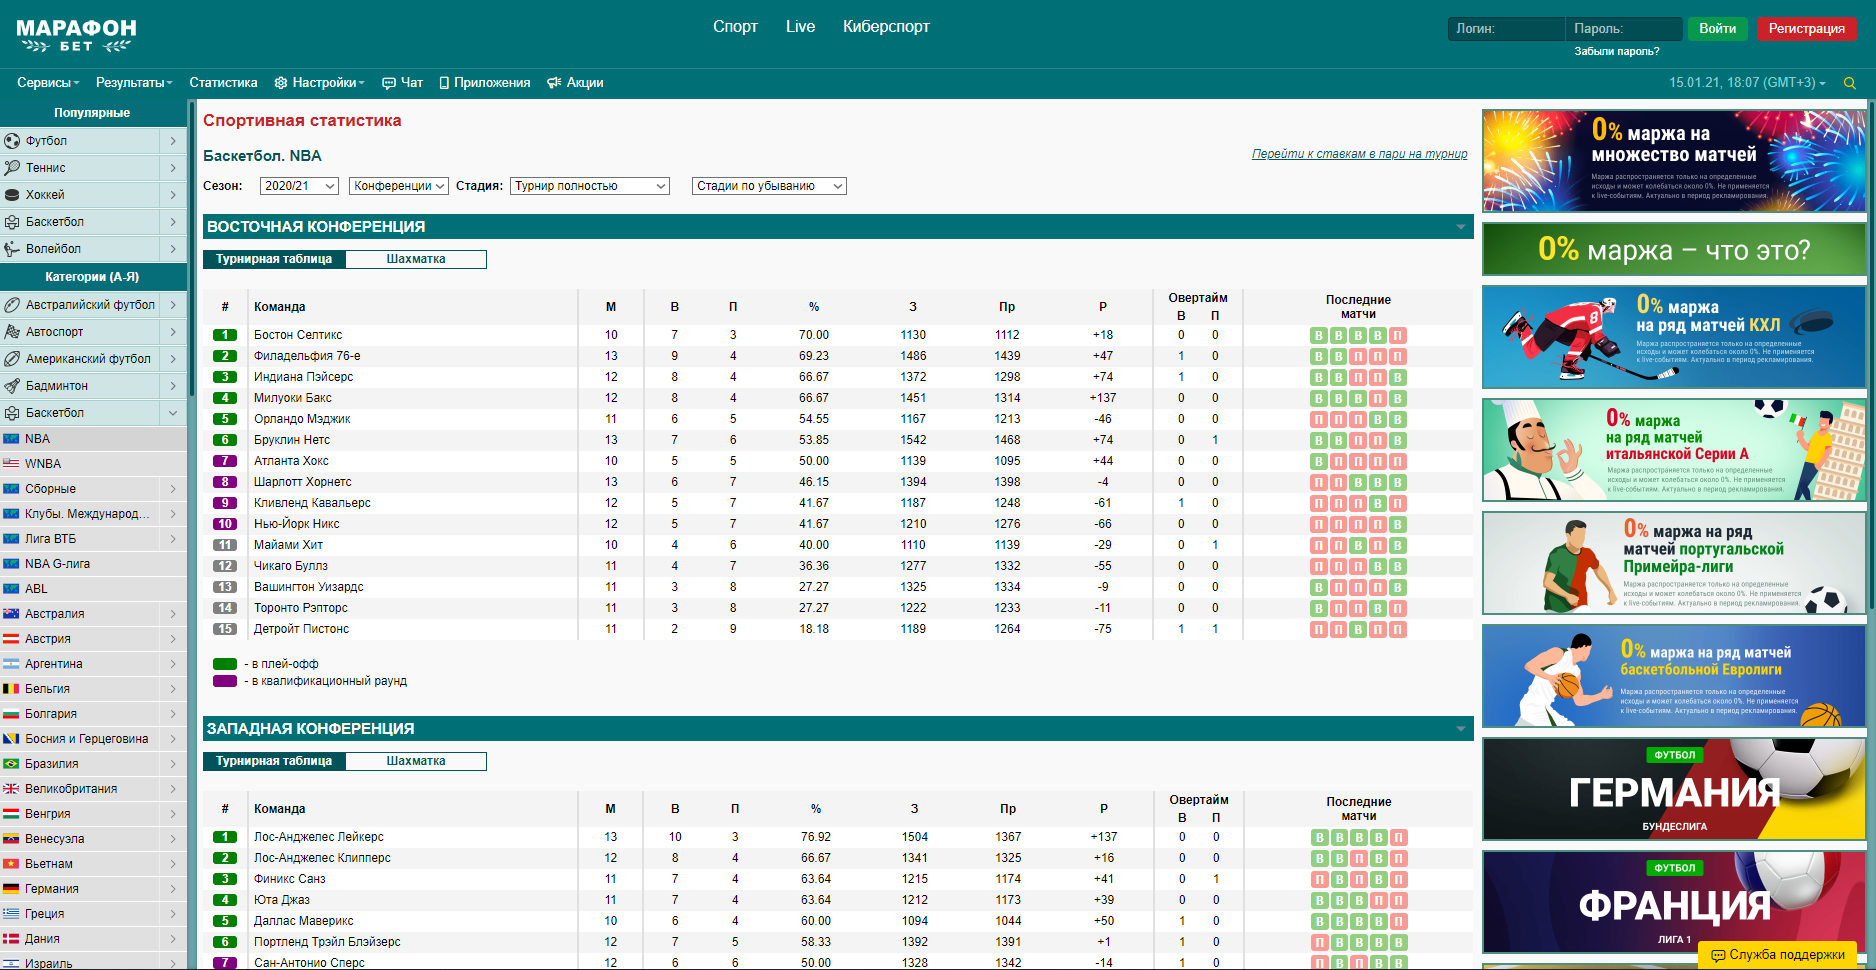Select NBA in basketball sidebar list
The height and width of the screenshot is (970, 1876).
(93, 439)
